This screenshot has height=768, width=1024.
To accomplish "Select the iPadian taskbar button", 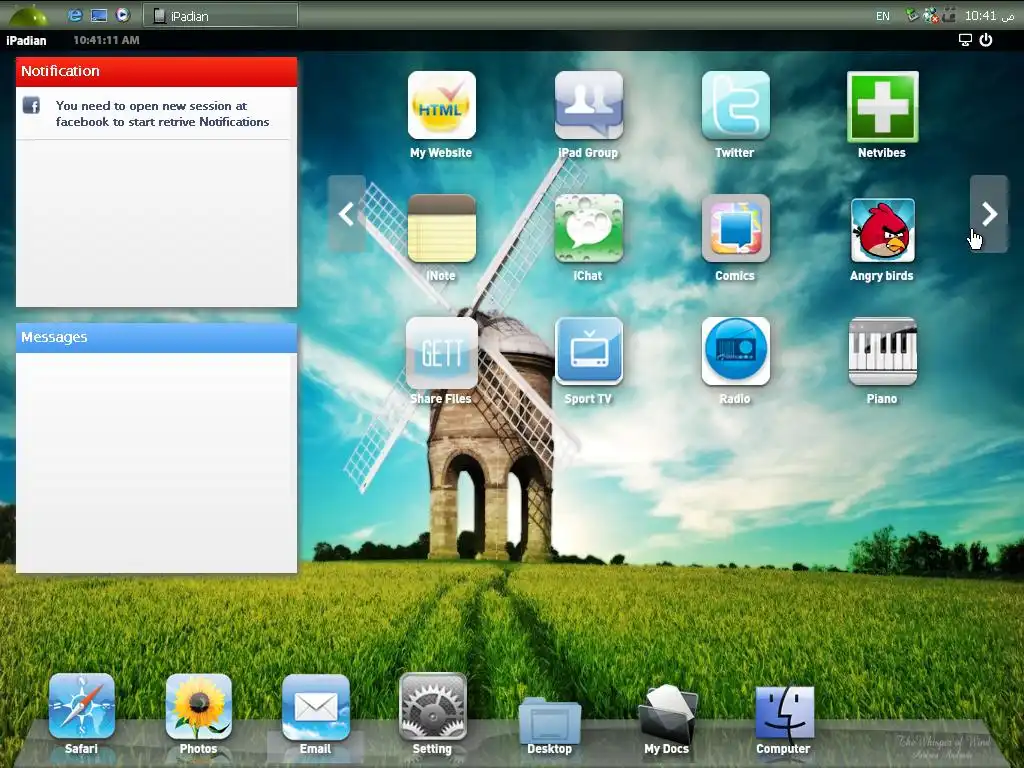I will point(221,16).
